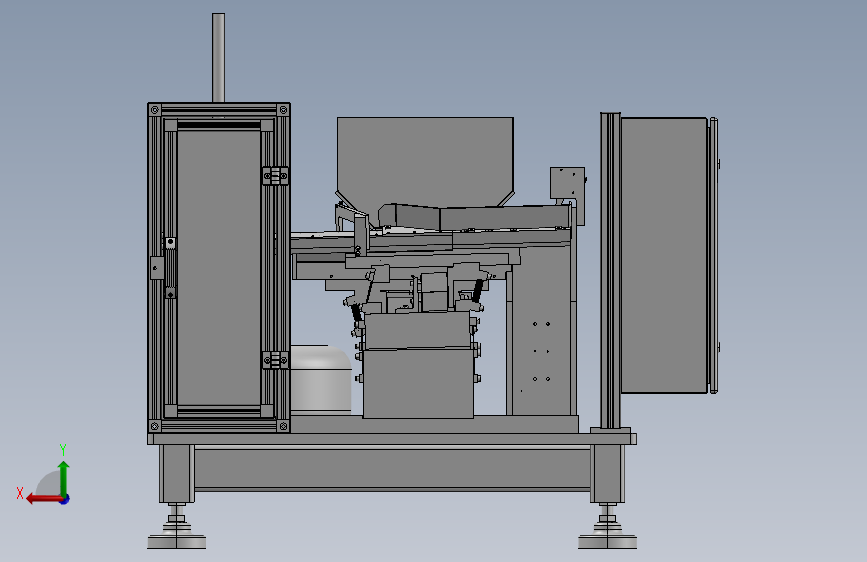The width and height of the screenshot is (867, 562).
Task: Click the blue Z axis dot of the triad
Action: coord(65,499)
